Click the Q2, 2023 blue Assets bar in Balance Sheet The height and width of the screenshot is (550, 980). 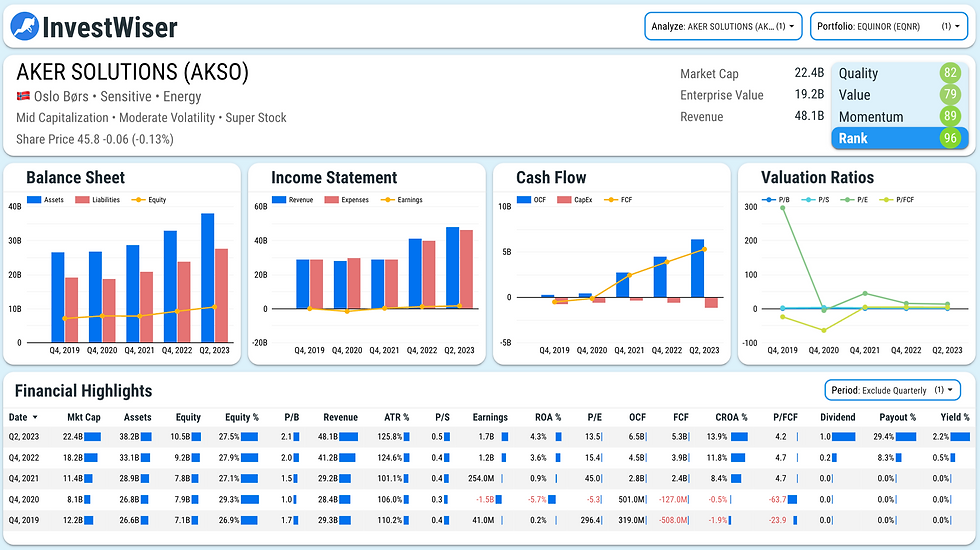coord(208,278)
